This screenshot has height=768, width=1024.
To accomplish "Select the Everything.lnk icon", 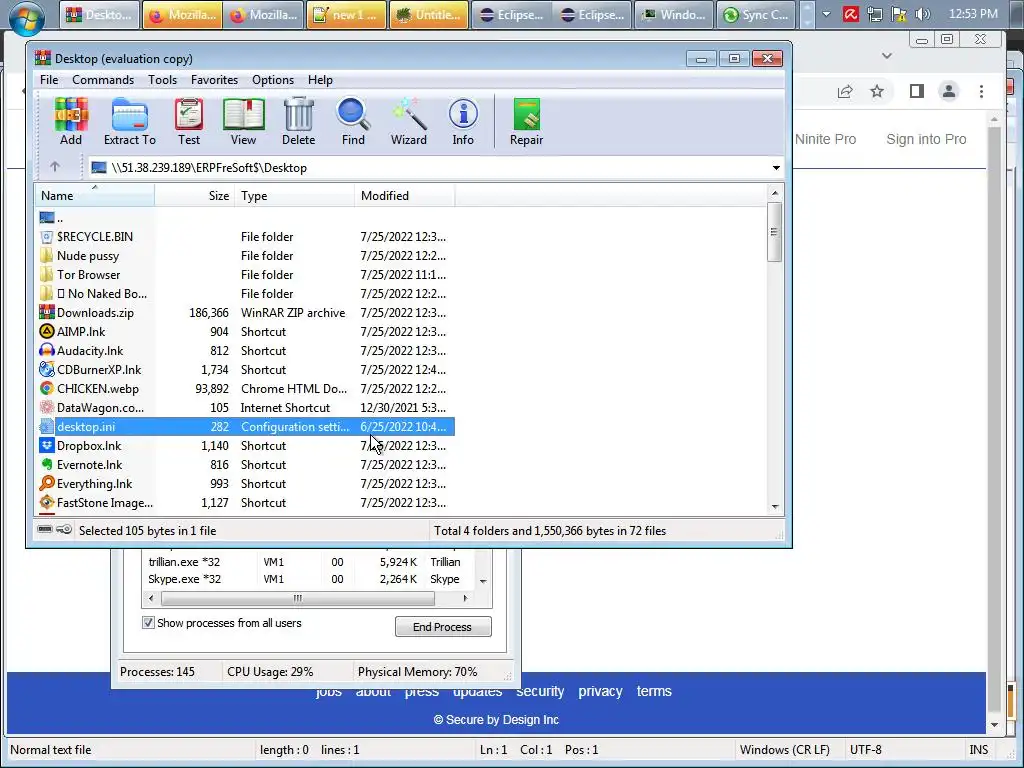I will tap(46, 483).
